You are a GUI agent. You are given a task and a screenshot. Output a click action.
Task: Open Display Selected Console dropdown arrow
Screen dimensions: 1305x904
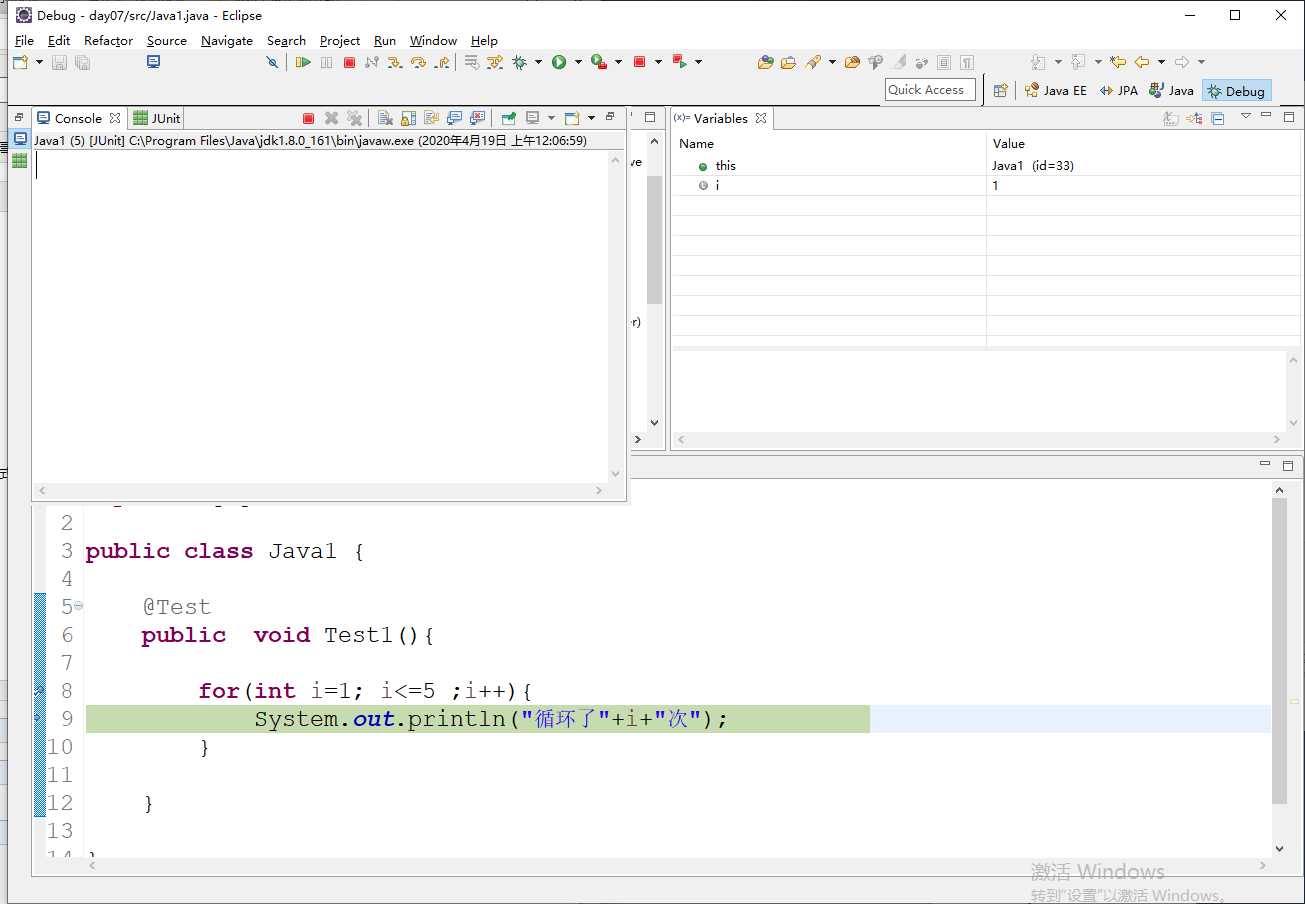click(x=551, y=118)
